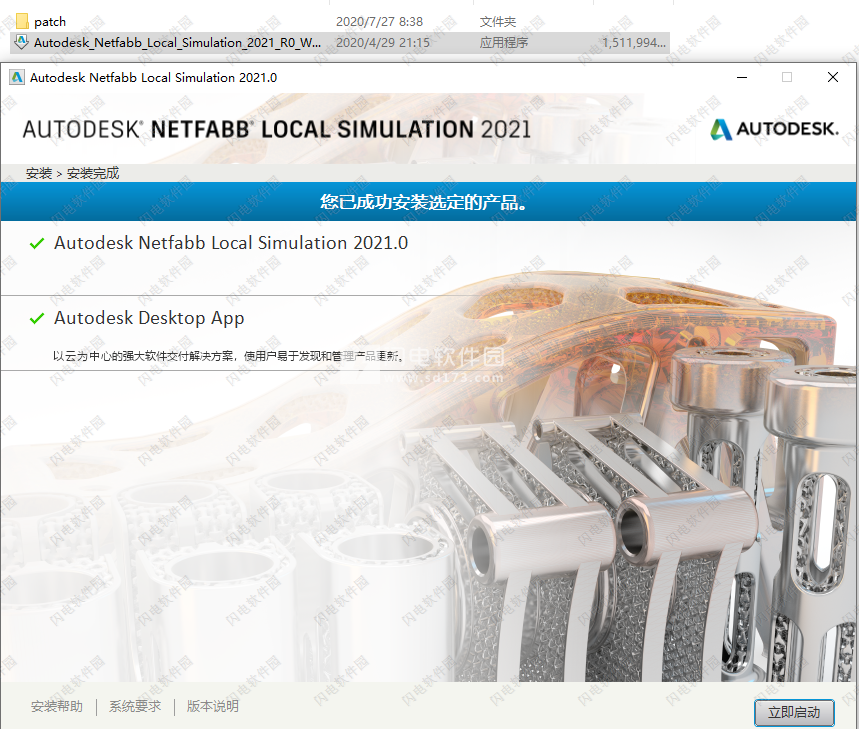Screen dimensions: 859x729
Task: Click the Autodesk Netfabb Local Simulation 2021.0 product row
Action: [428, 258]
